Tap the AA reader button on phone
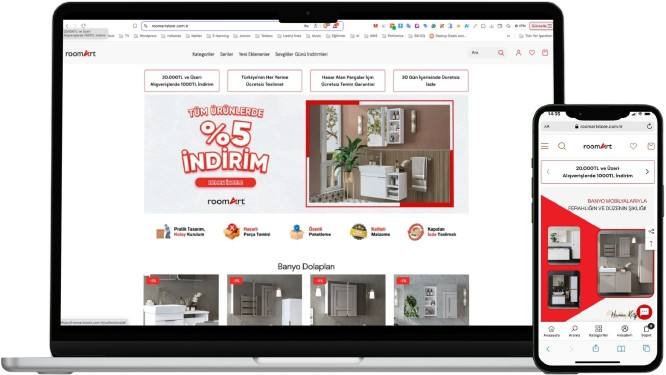This screenshot has height=375, width=666. 547,127
